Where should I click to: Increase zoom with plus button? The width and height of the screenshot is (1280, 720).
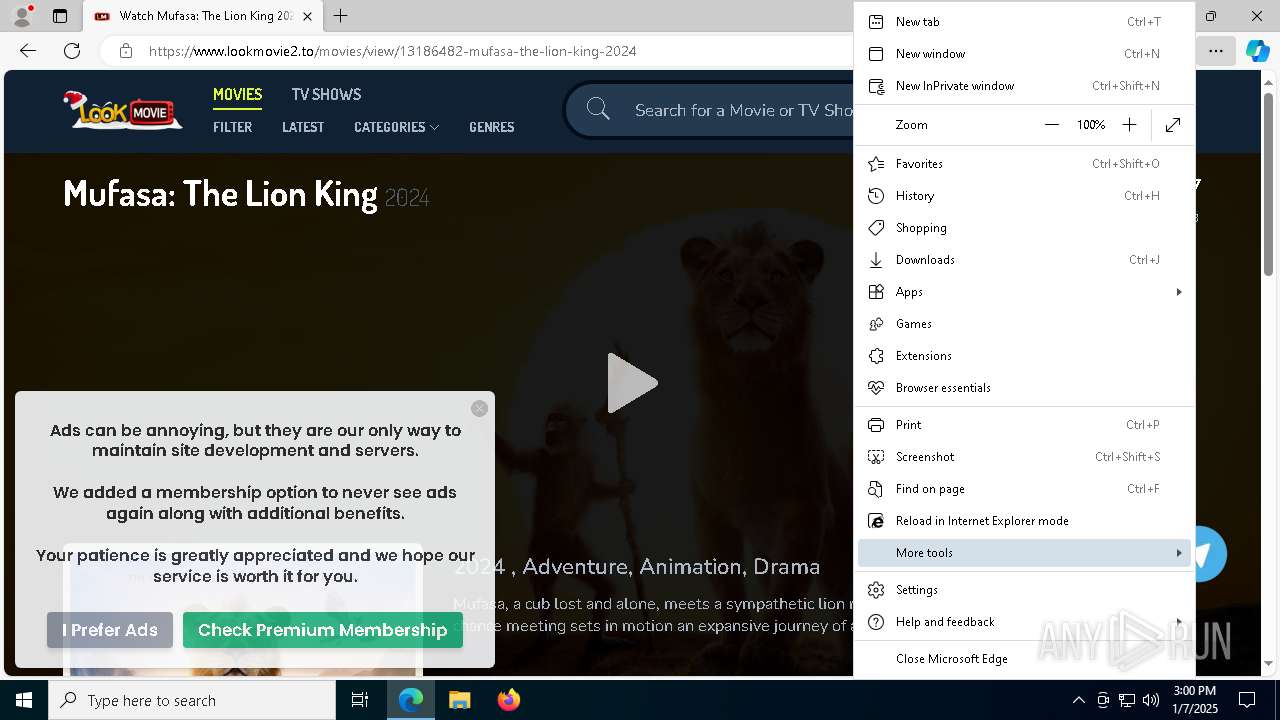(1129, 125)
